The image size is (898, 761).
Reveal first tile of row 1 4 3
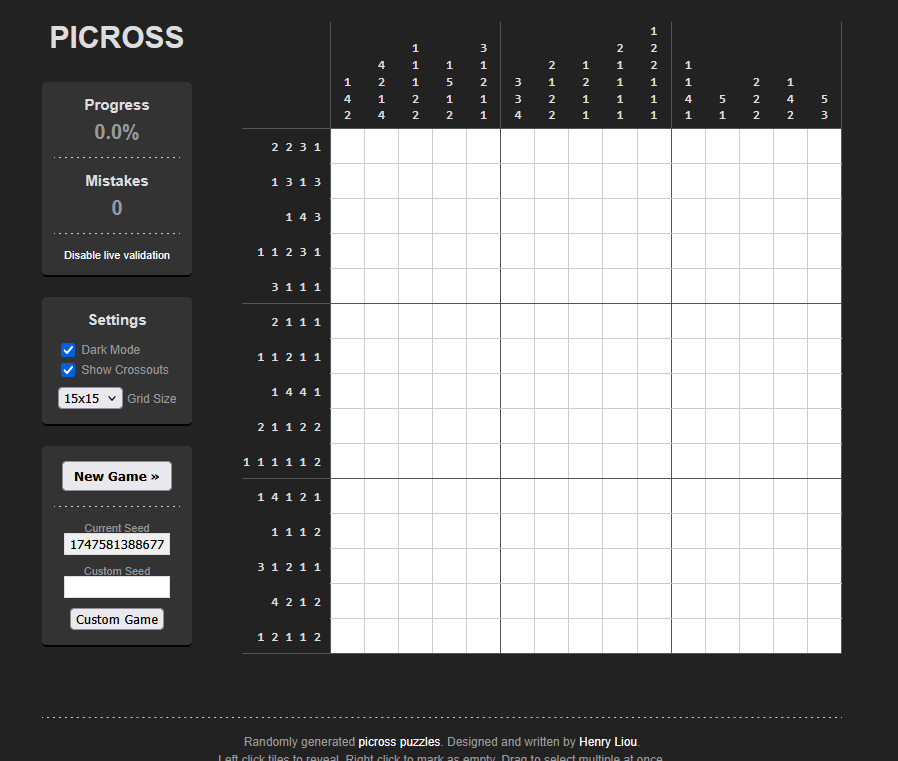coord(348,216)
